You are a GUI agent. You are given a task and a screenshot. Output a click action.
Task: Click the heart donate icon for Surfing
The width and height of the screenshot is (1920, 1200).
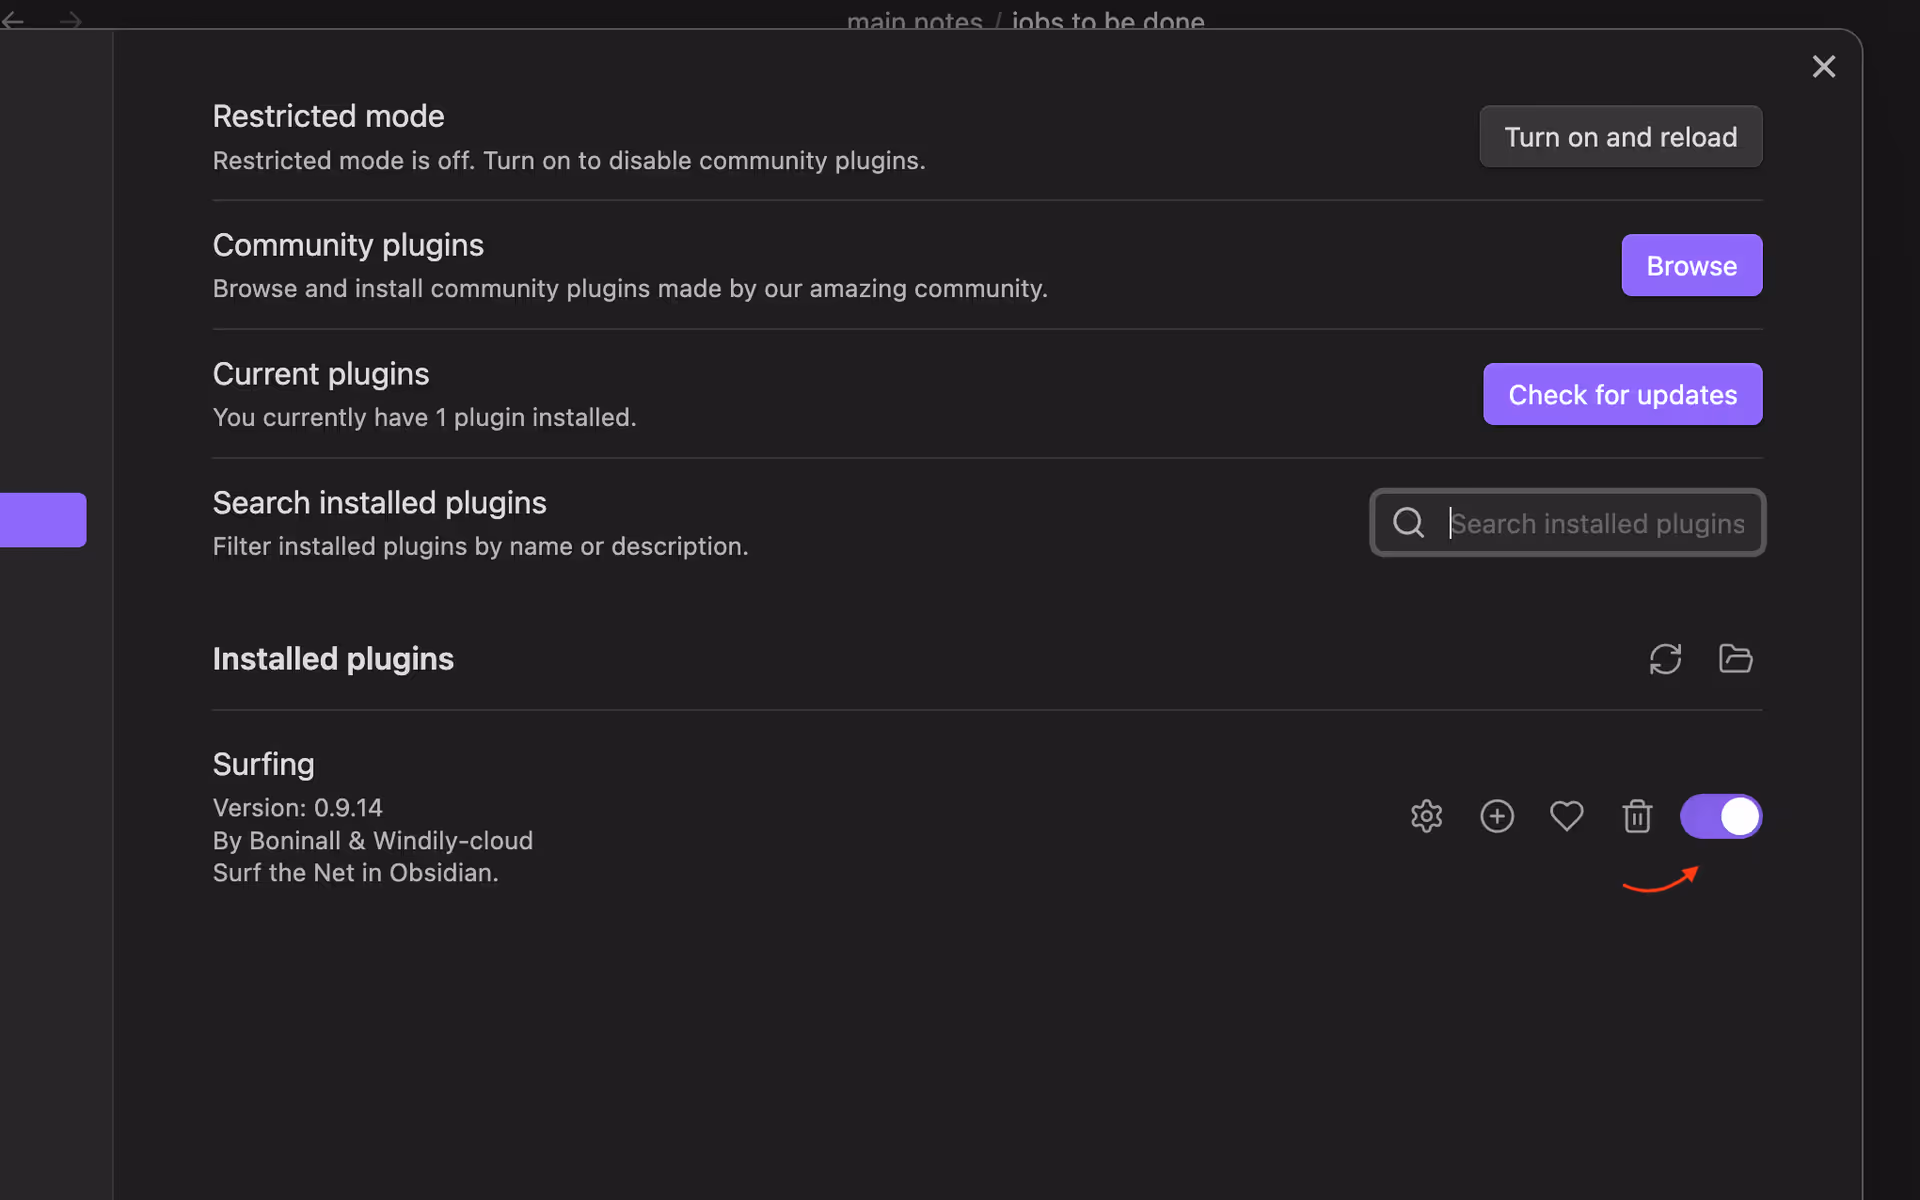[x=1566, y=816]
